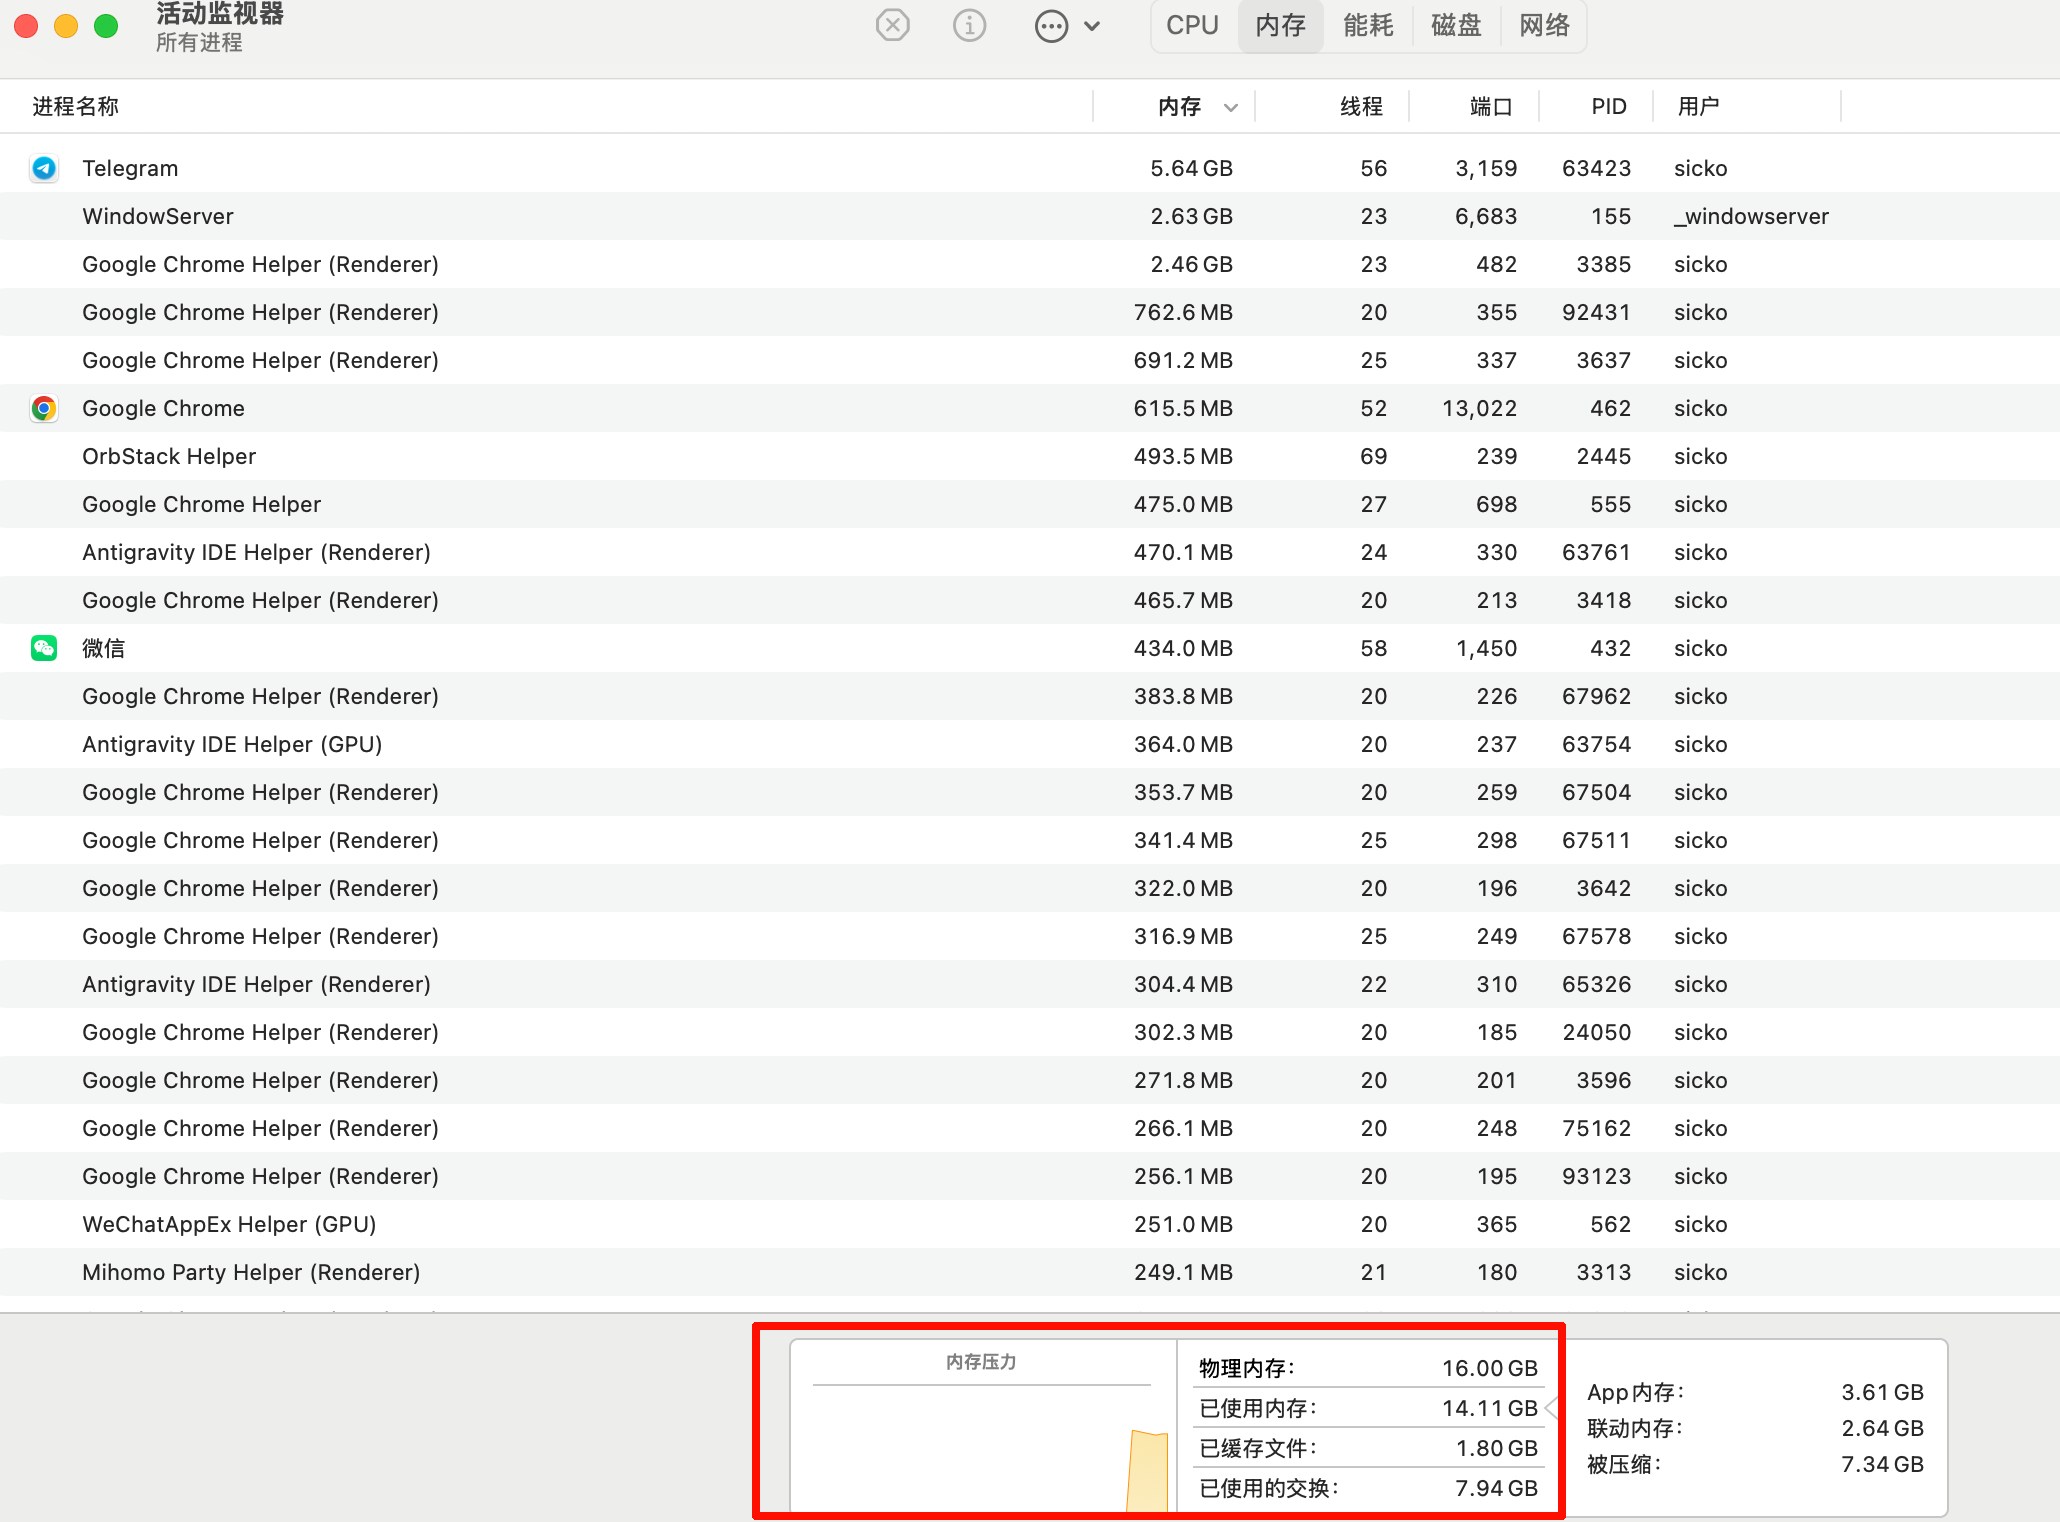Click the 被压缩 7.34 GB value
This screenshot has height=1522, width=2060.
pos(1882,1464)
